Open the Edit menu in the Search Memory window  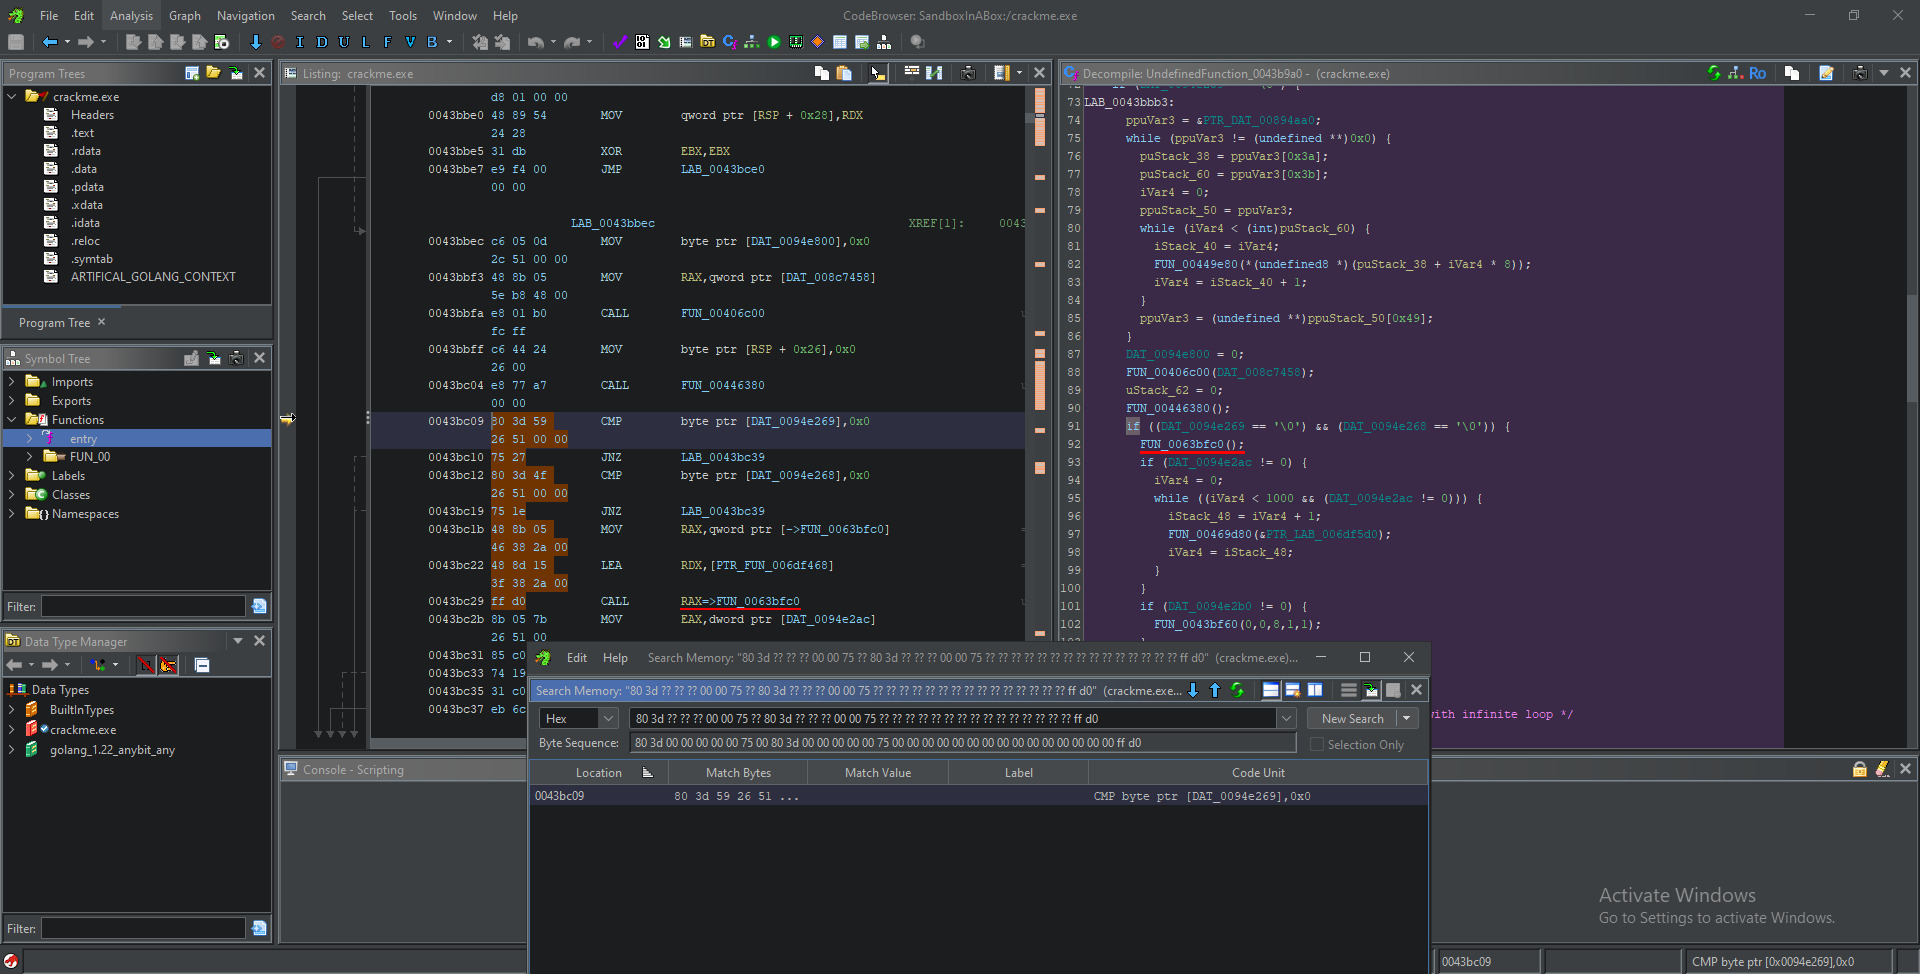coord(577,657)
